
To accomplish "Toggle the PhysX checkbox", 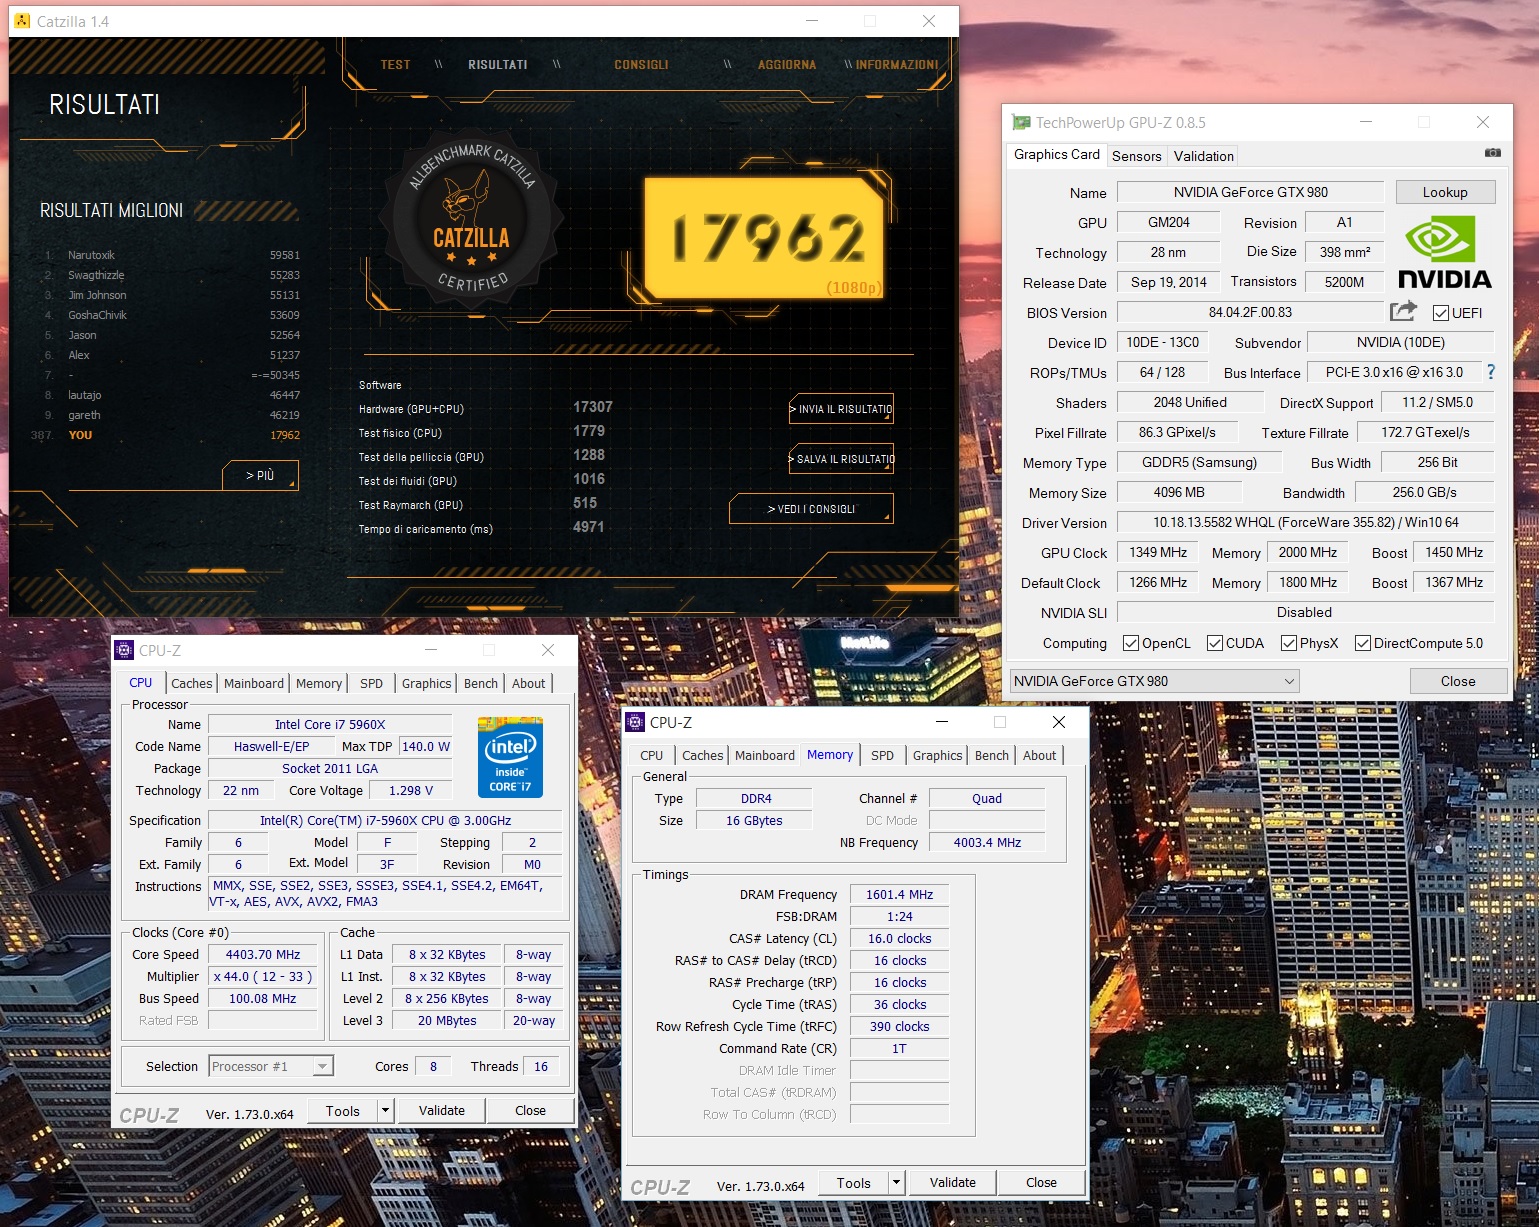I will click(x=1289, y=643).
